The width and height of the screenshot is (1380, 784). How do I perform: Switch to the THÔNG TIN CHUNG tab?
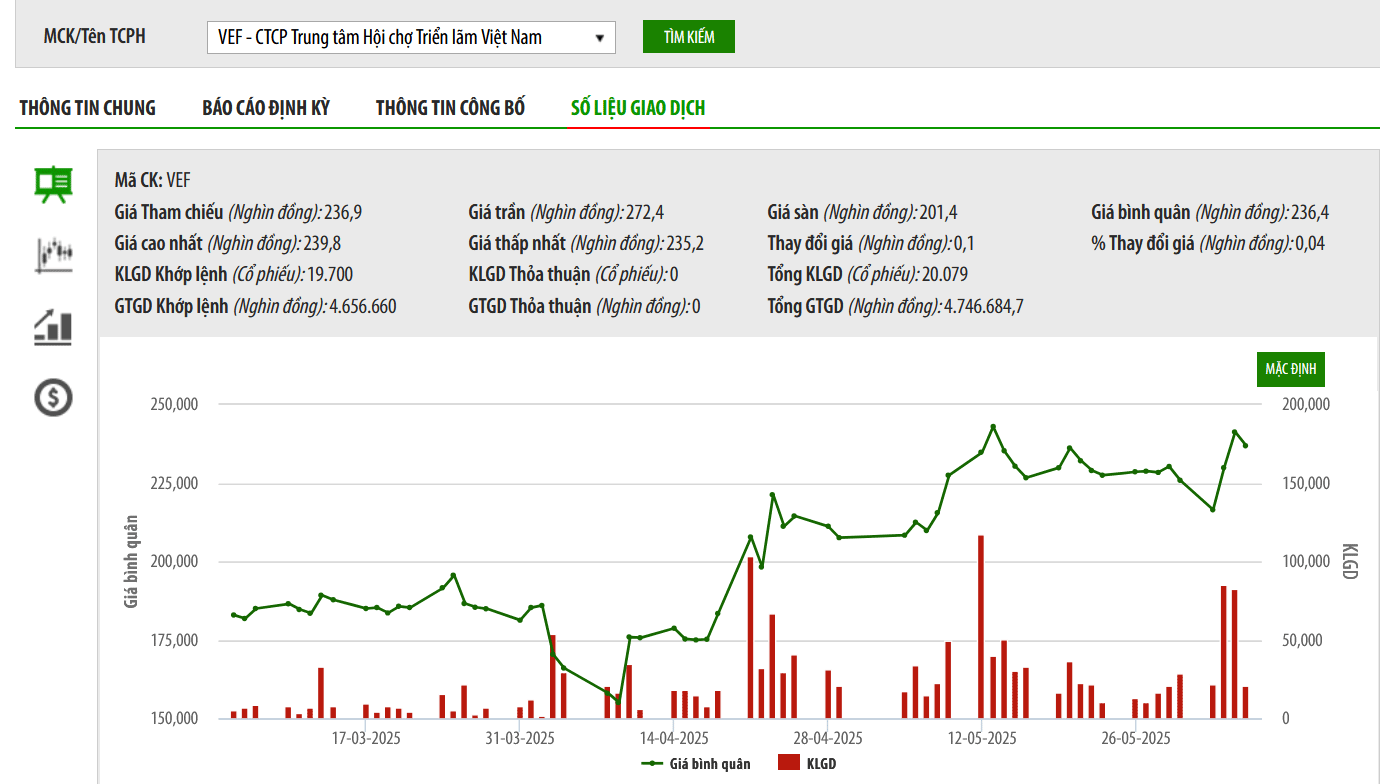click(x=88, y=108)
